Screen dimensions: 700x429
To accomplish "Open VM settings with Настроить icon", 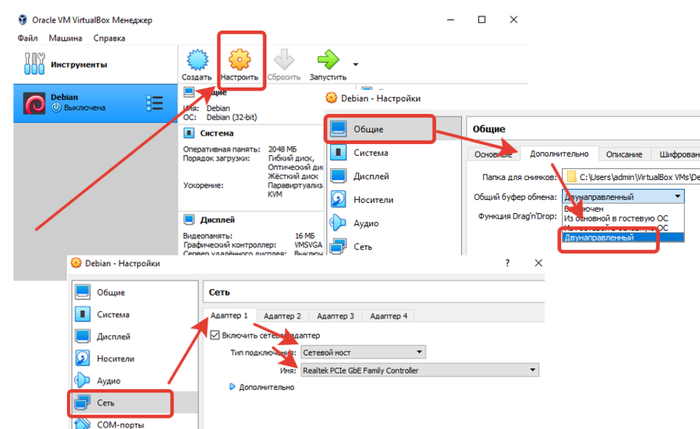I will tap(240, 60).
